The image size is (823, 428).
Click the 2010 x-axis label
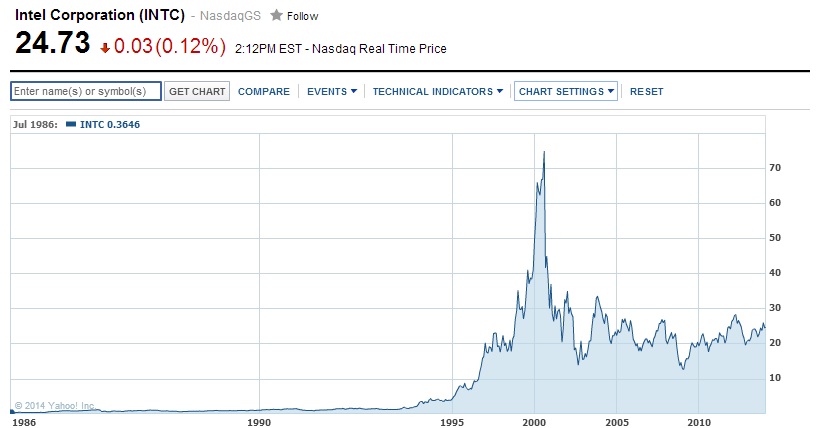point(699,422)
